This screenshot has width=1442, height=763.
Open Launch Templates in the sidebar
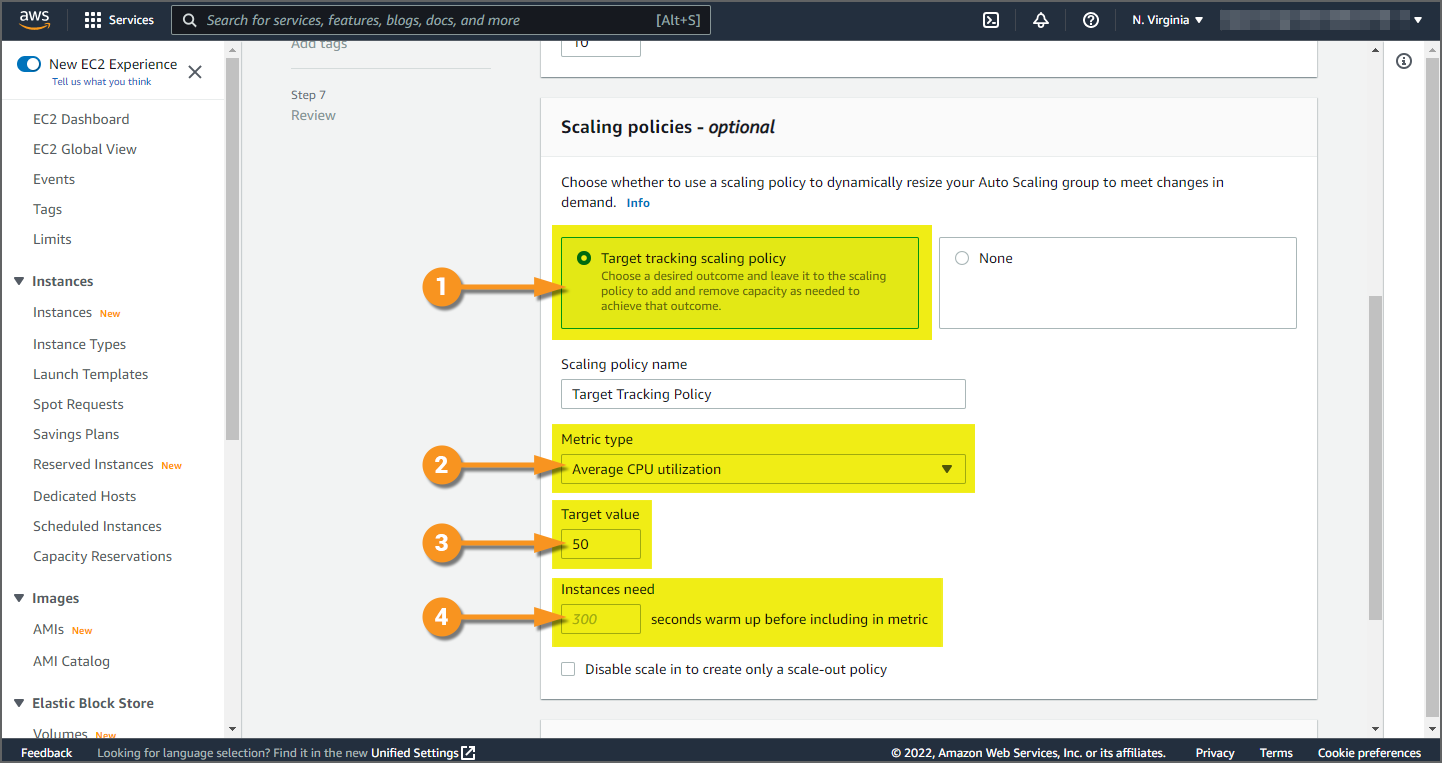[90, 374]
